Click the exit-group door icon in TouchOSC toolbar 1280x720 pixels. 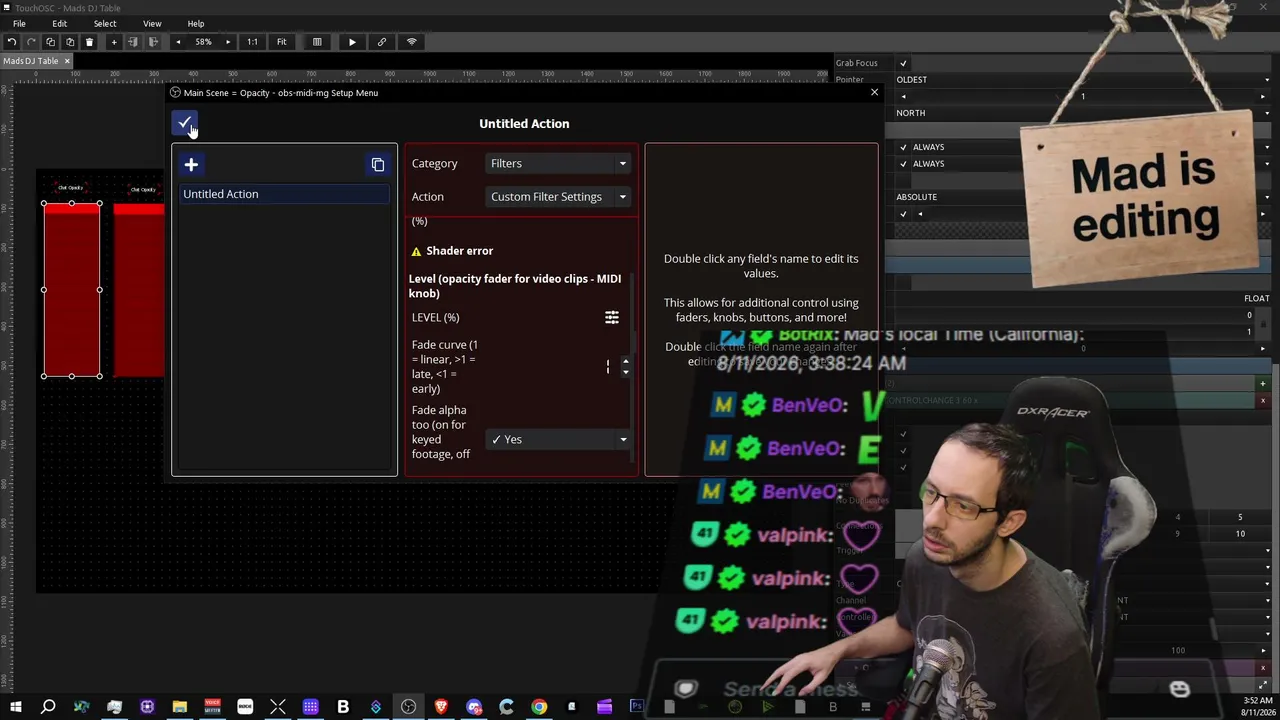[153, 42]
